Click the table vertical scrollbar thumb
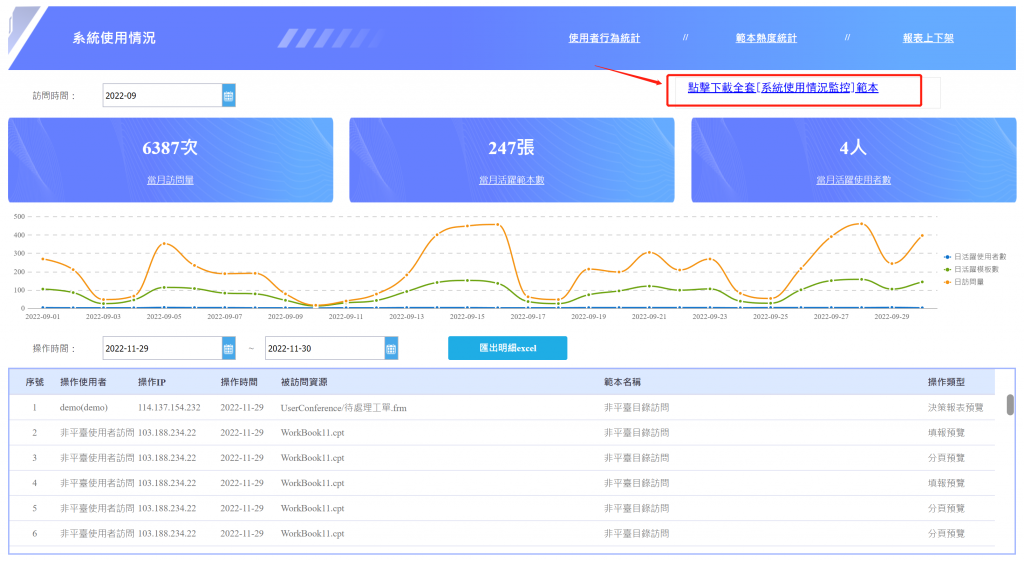Screen dimensions: 1024x561 [1010, 404]
